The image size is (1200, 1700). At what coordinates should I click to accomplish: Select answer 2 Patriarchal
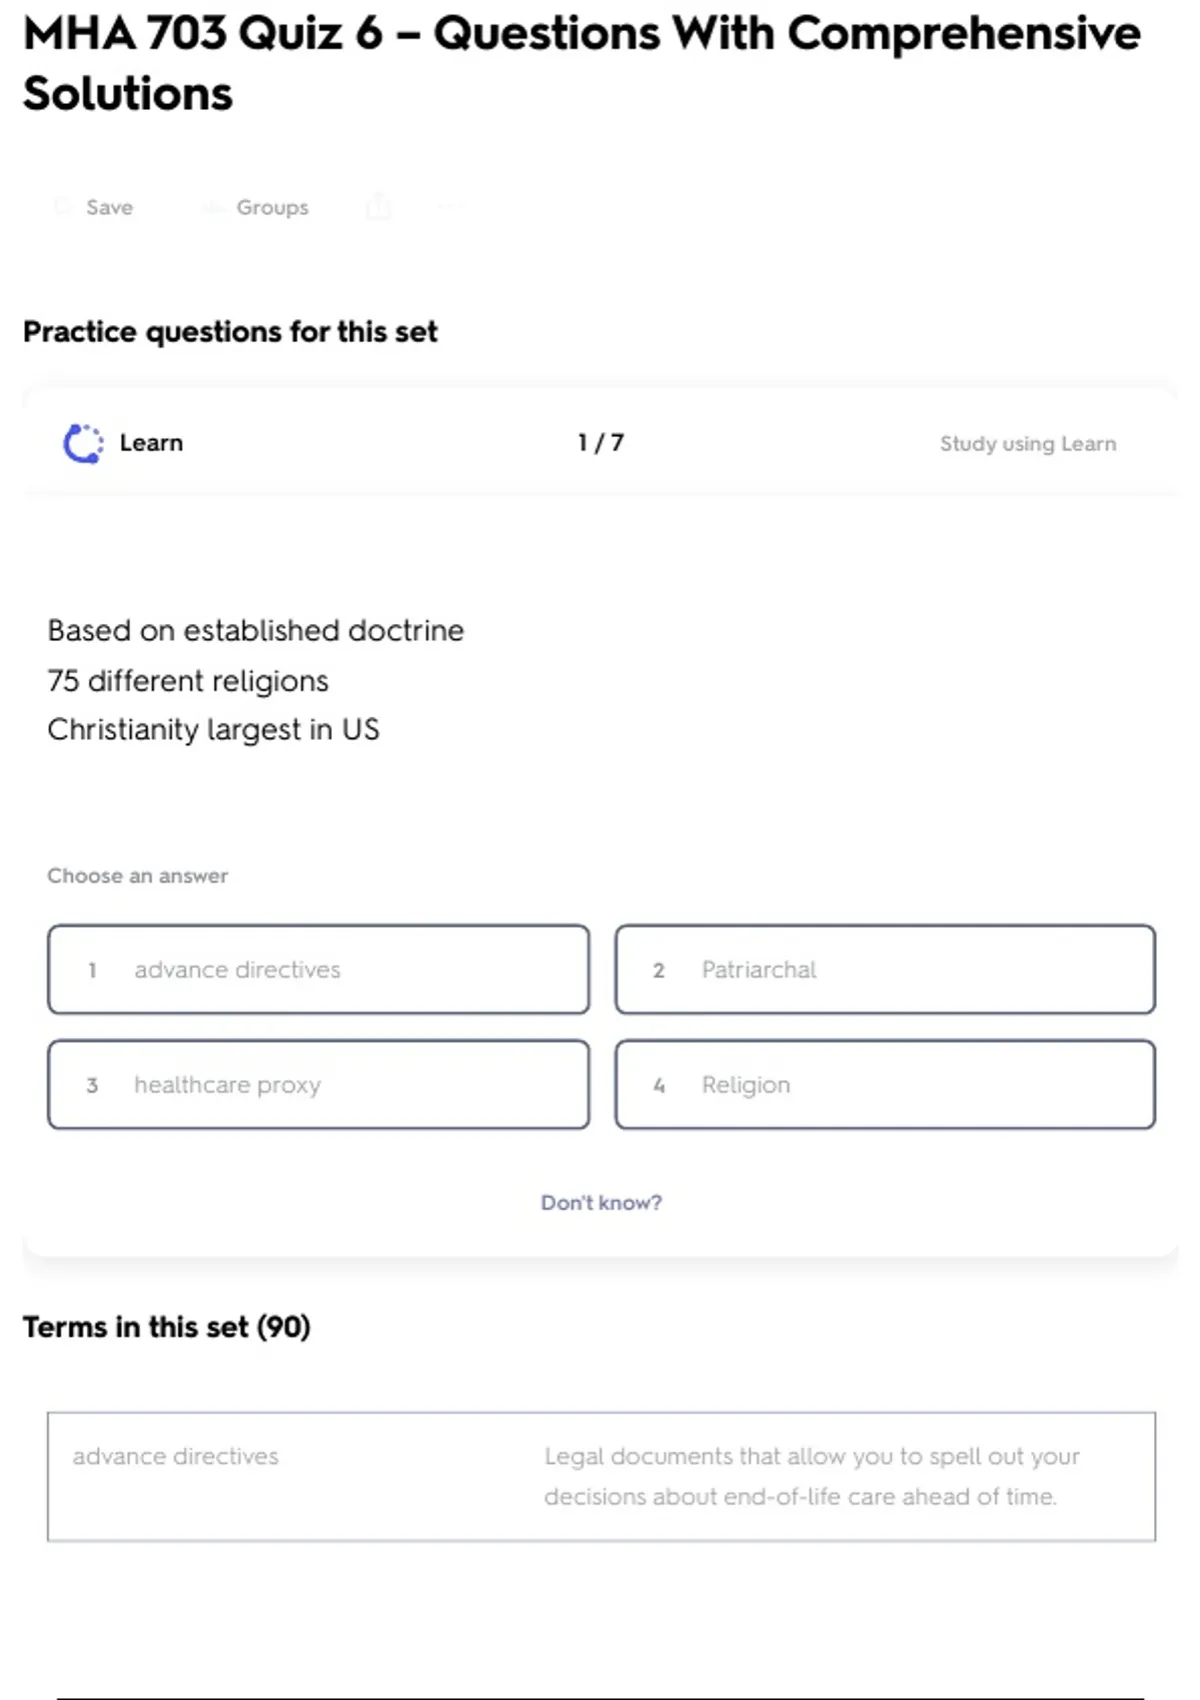[x=885, y=969]
